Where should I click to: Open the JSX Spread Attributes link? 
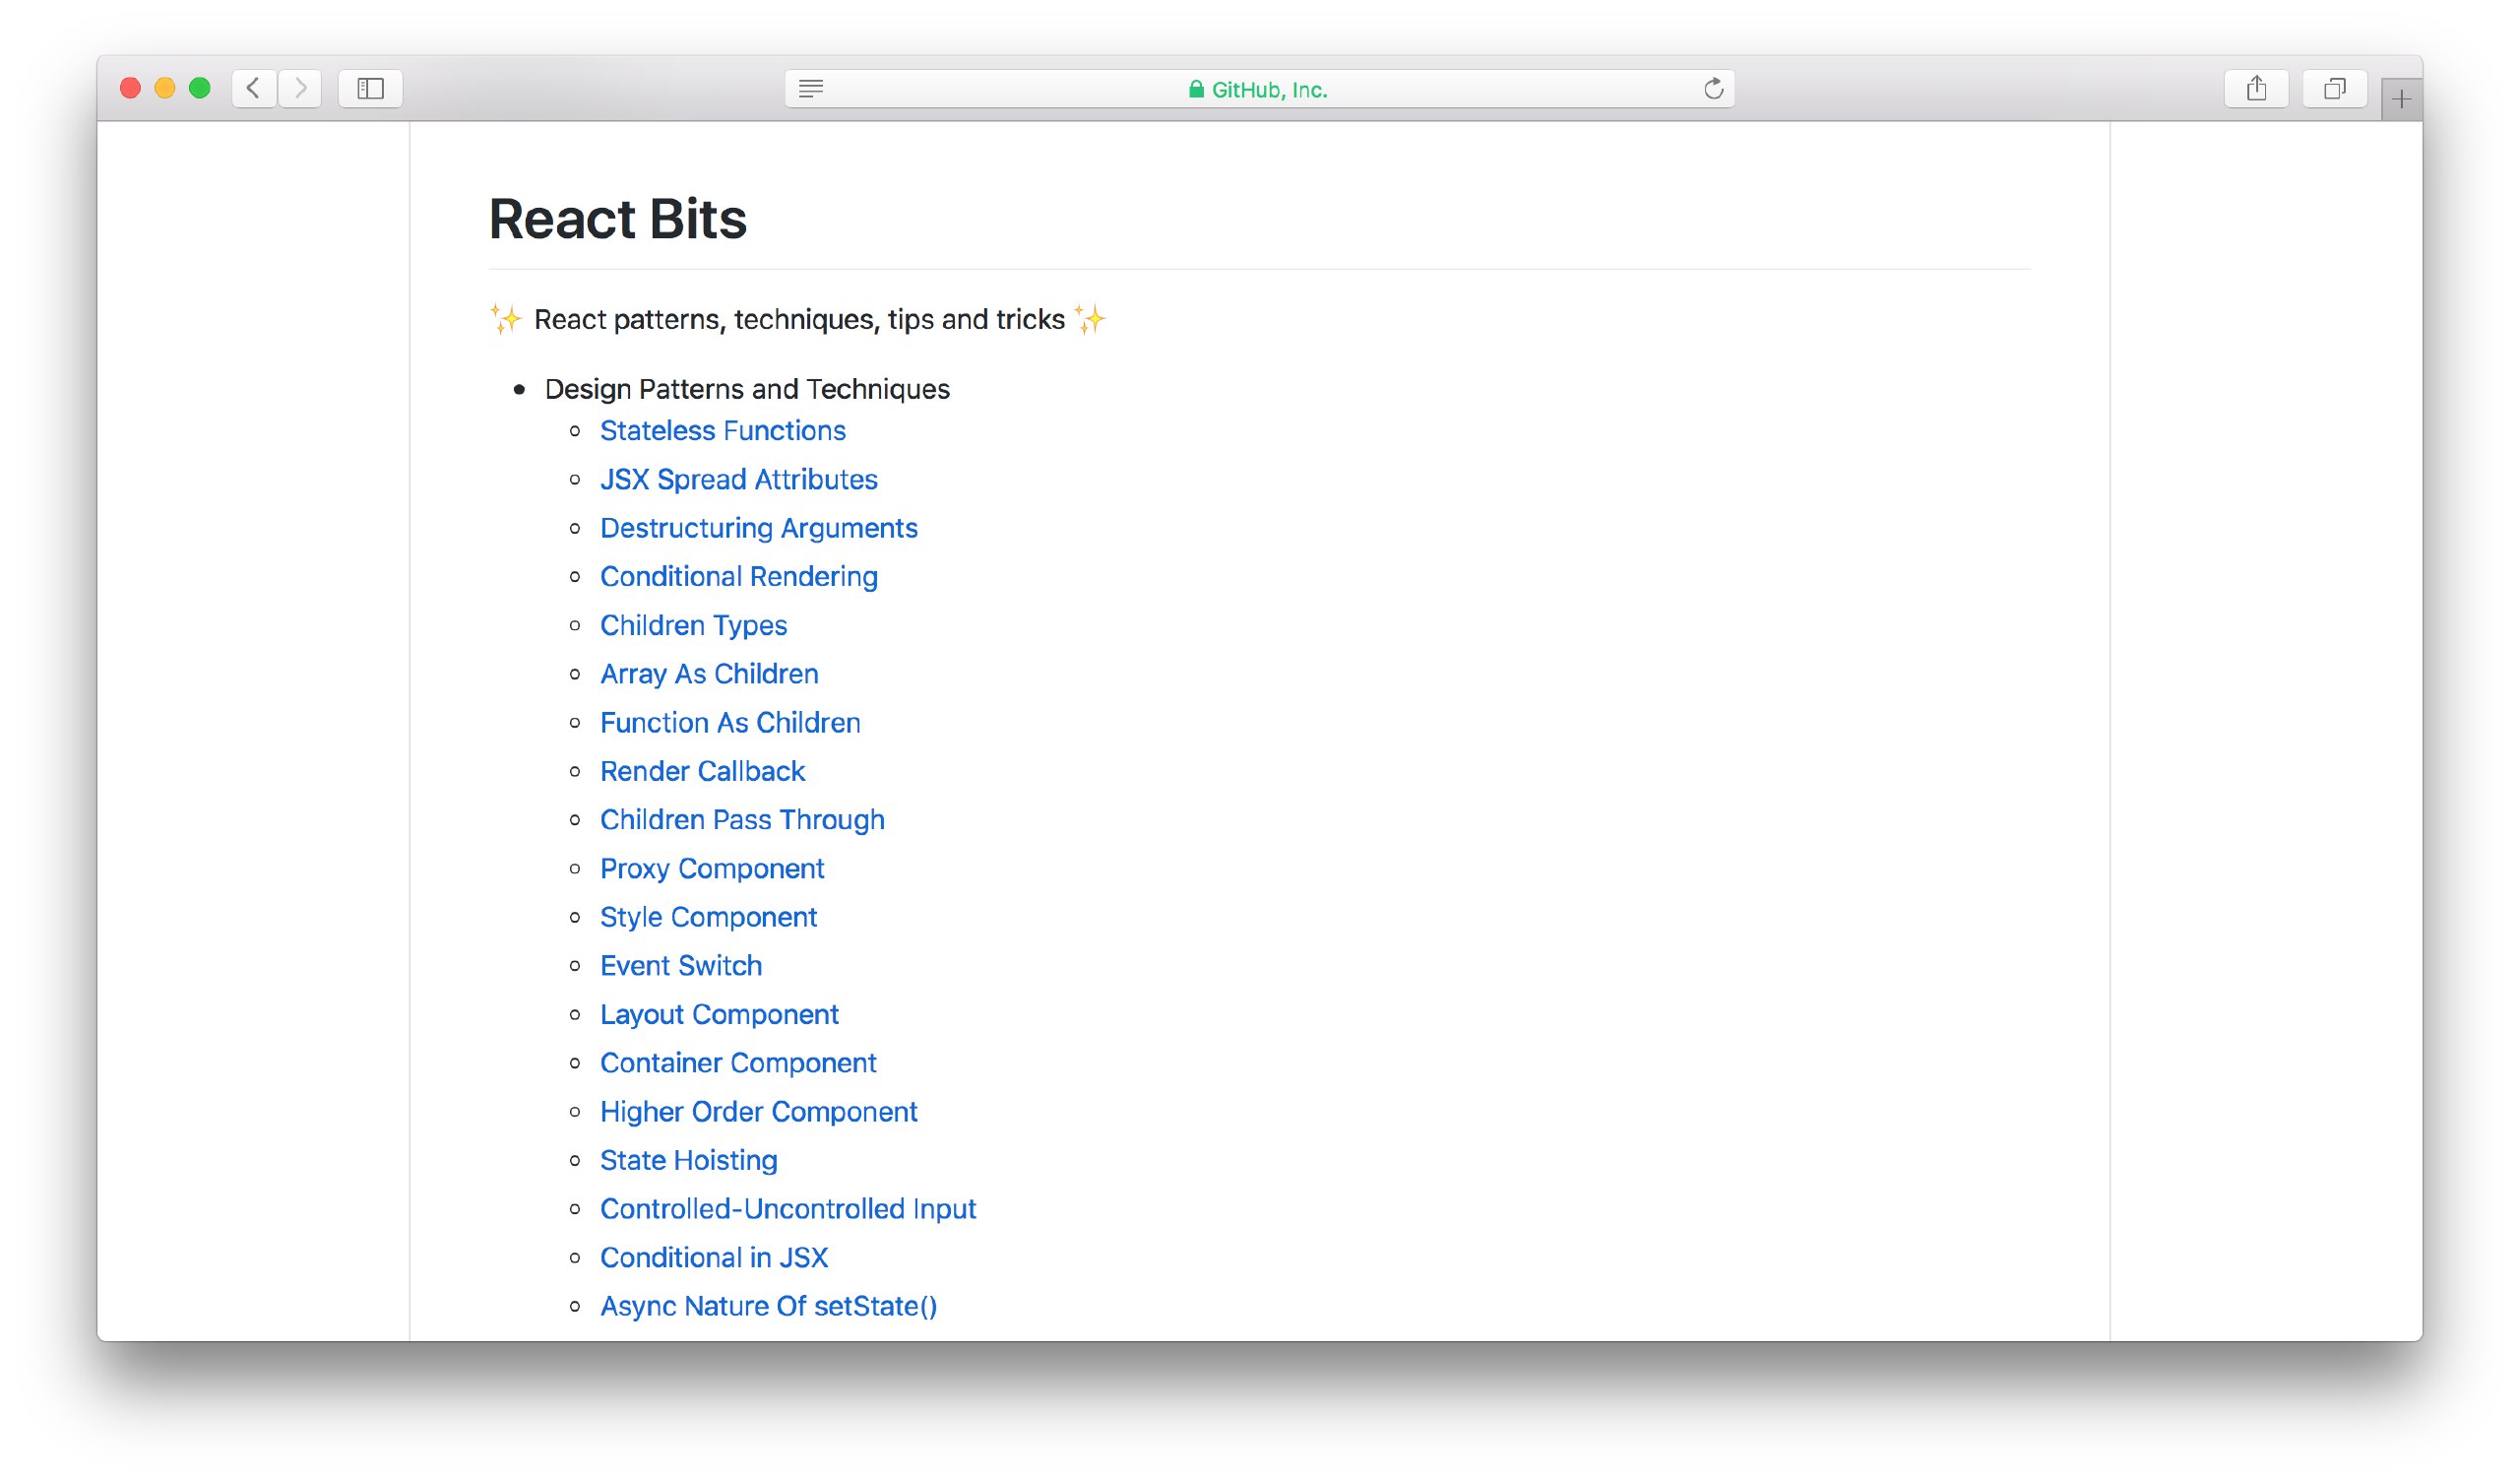coord(738,480)
